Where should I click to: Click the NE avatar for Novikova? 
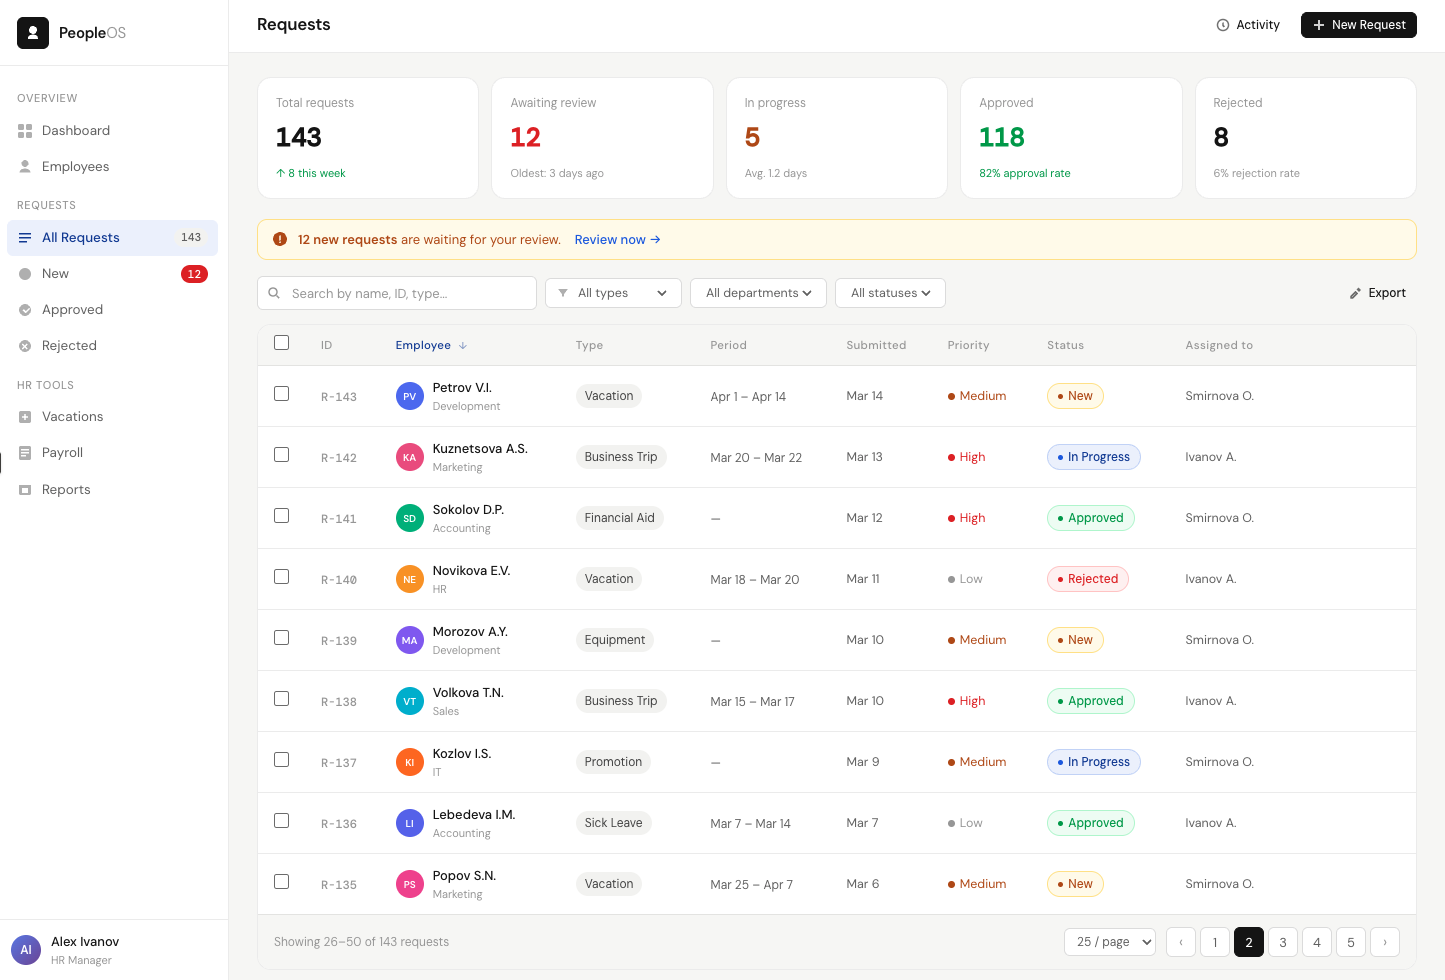click(x=410, y=580)
